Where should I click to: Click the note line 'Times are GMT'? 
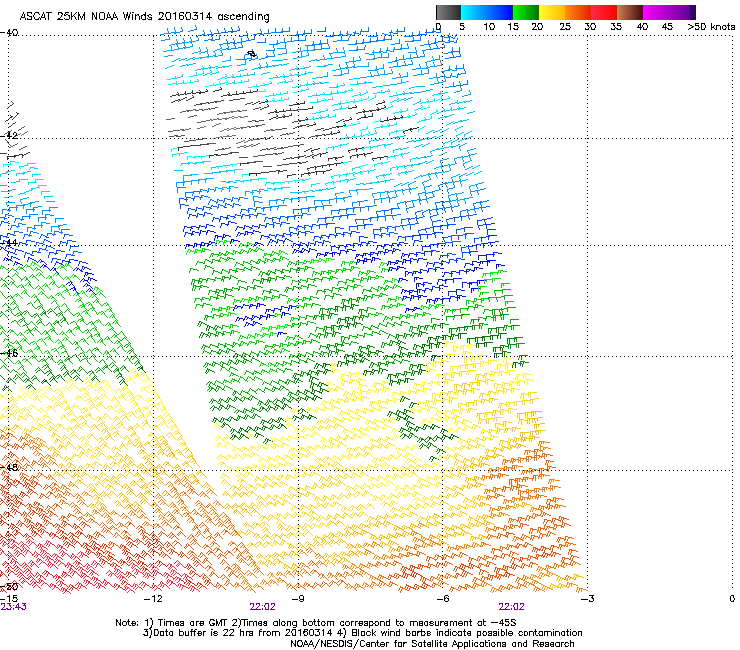point(192,623)
